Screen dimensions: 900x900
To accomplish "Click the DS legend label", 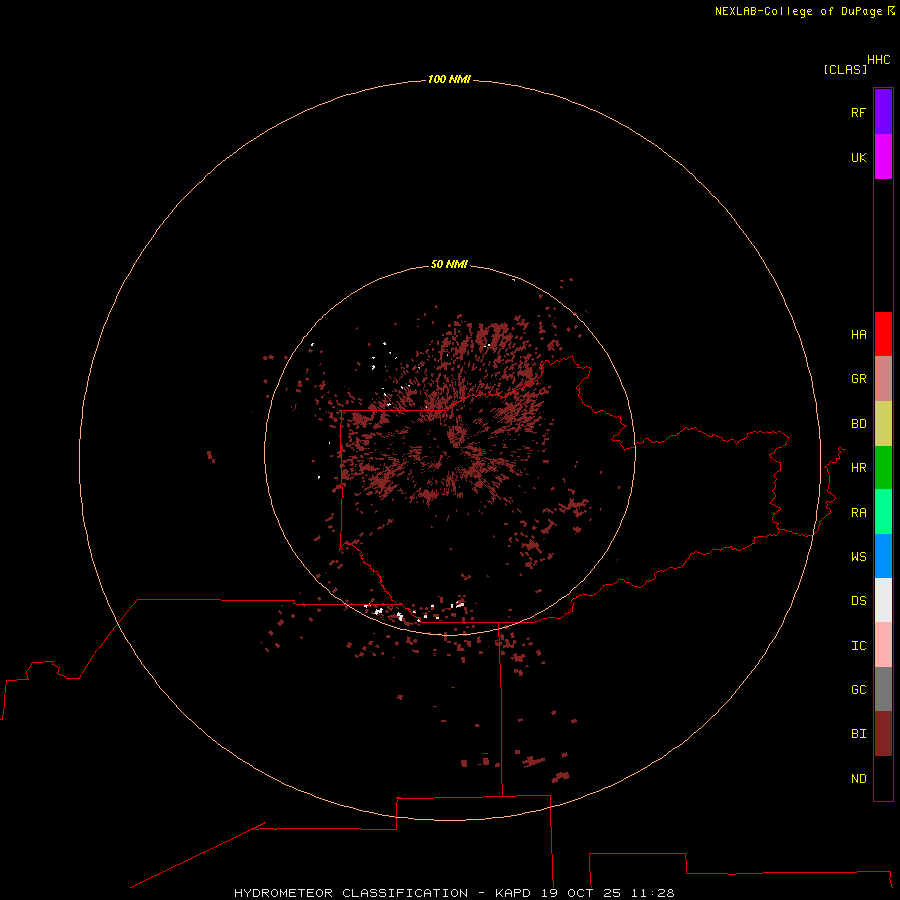I will pyautogui.click(x=858, y=601).
